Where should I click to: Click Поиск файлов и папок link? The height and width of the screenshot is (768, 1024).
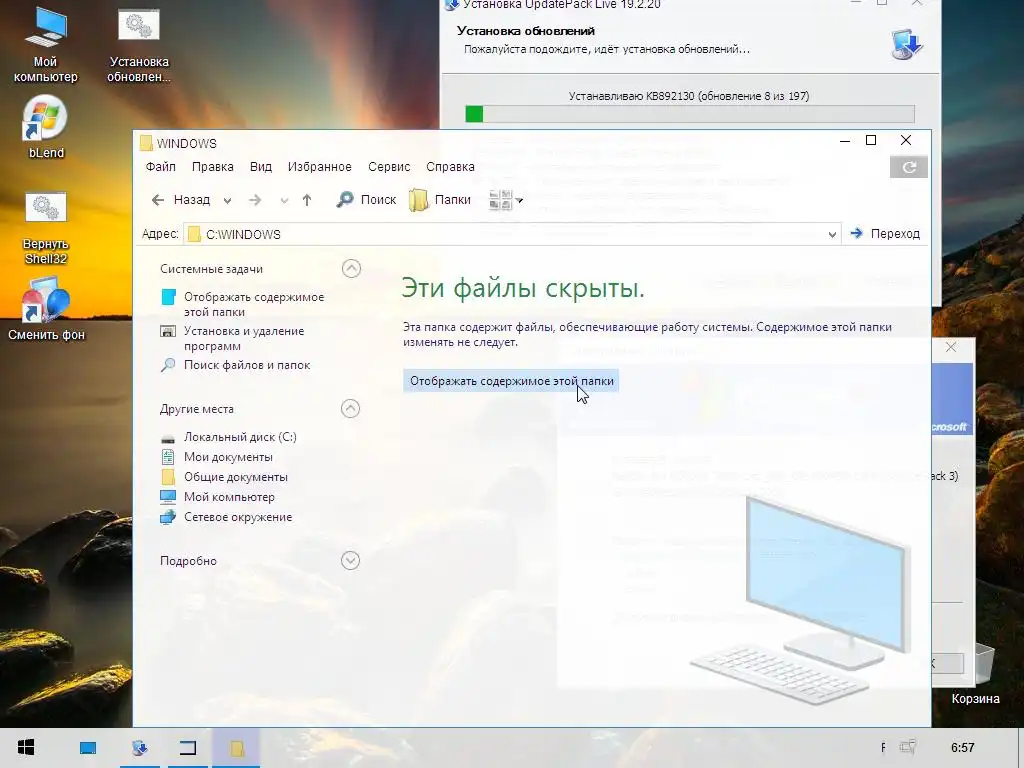point(247,365)
